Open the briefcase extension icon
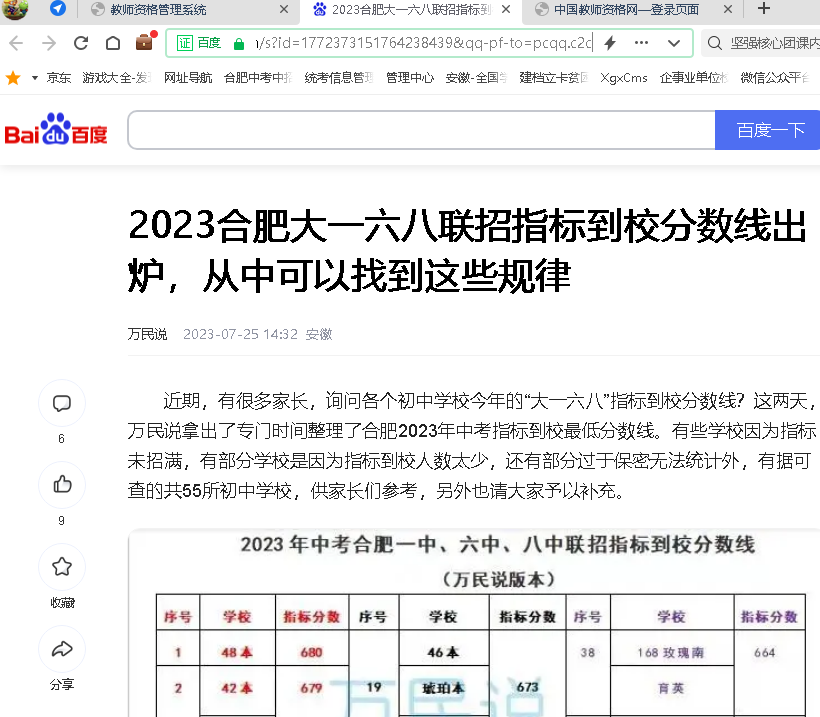This screenshot has width=820, height=717. (145, 42)
